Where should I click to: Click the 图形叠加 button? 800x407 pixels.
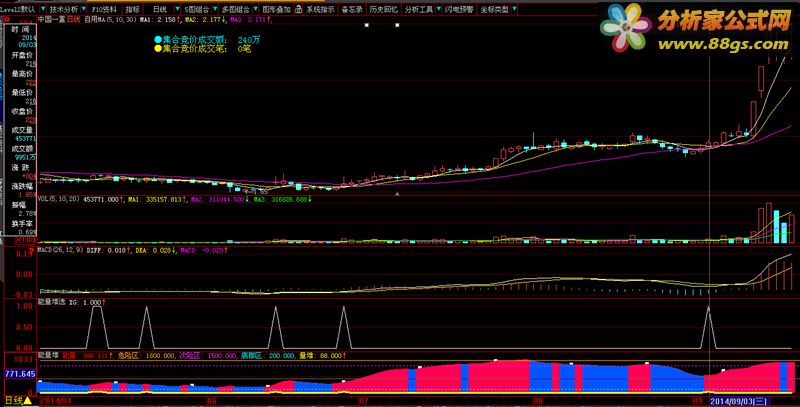[x=276, y=9]
